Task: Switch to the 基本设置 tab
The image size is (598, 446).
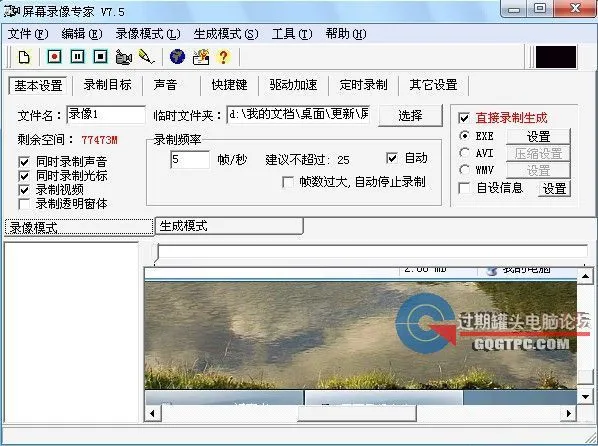Action: coord(38,85)
